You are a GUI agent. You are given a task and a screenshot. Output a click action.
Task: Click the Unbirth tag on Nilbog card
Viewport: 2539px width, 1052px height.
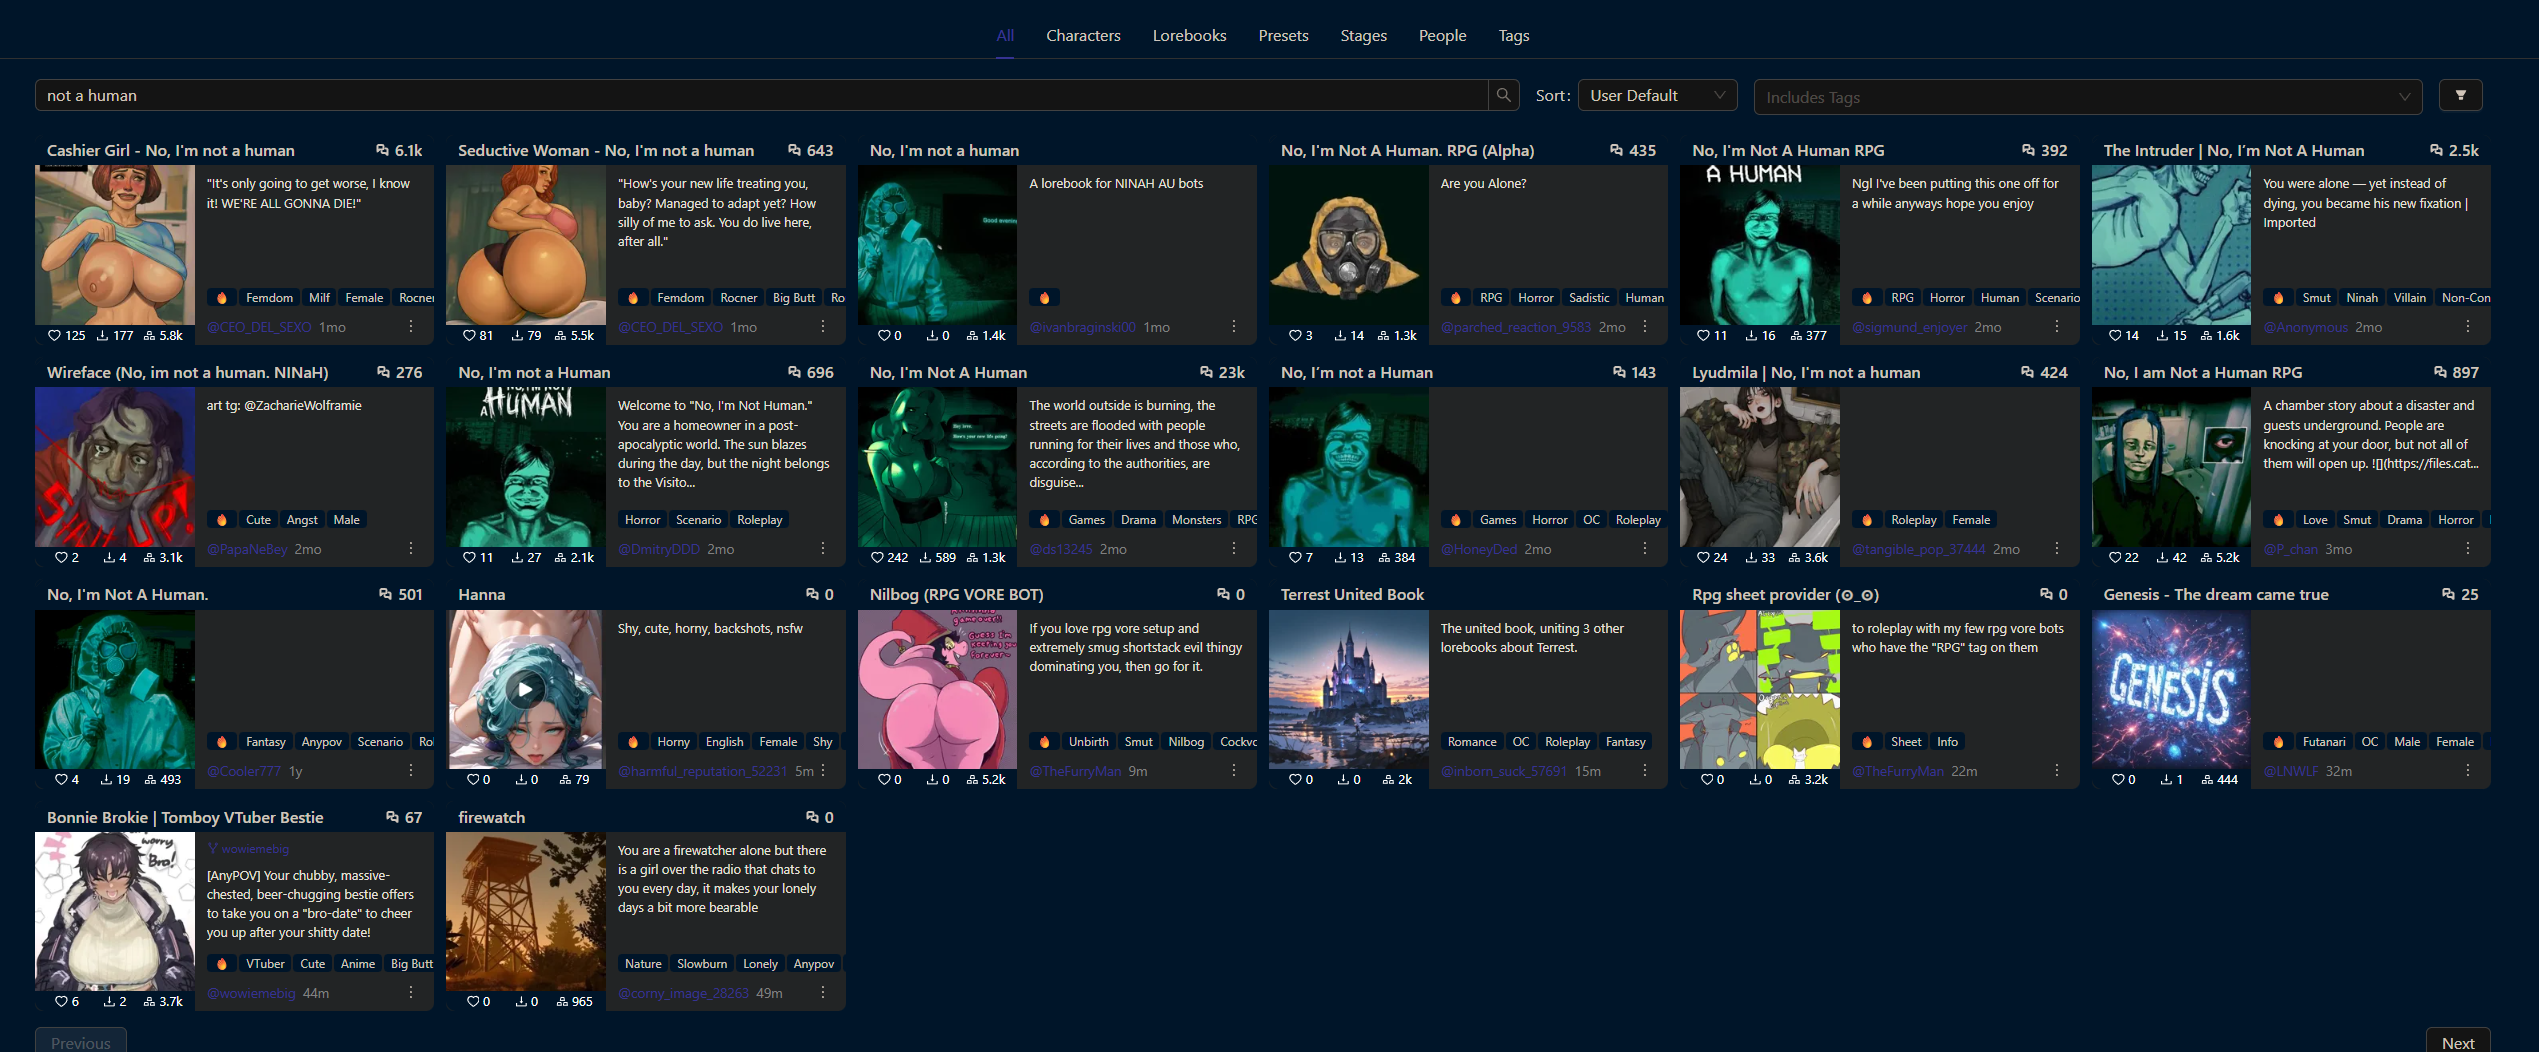1088,742
